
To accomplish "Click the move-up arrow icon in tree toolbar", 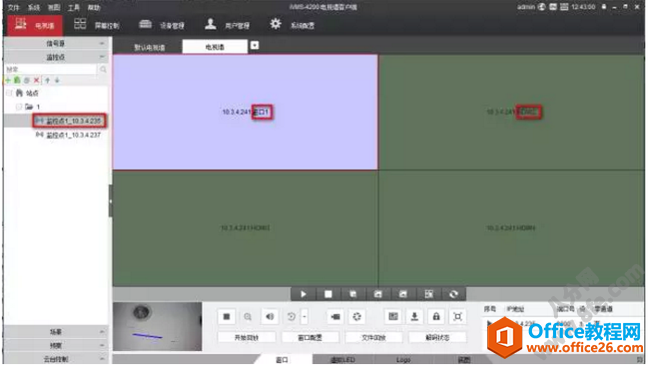I will tap(47, 80).
